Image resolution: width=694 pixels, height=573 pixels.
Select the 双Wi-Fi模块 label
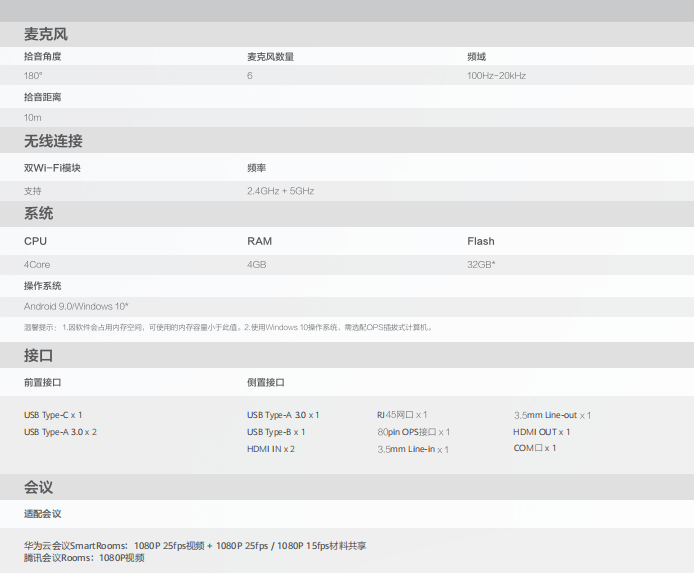(52, 168)
